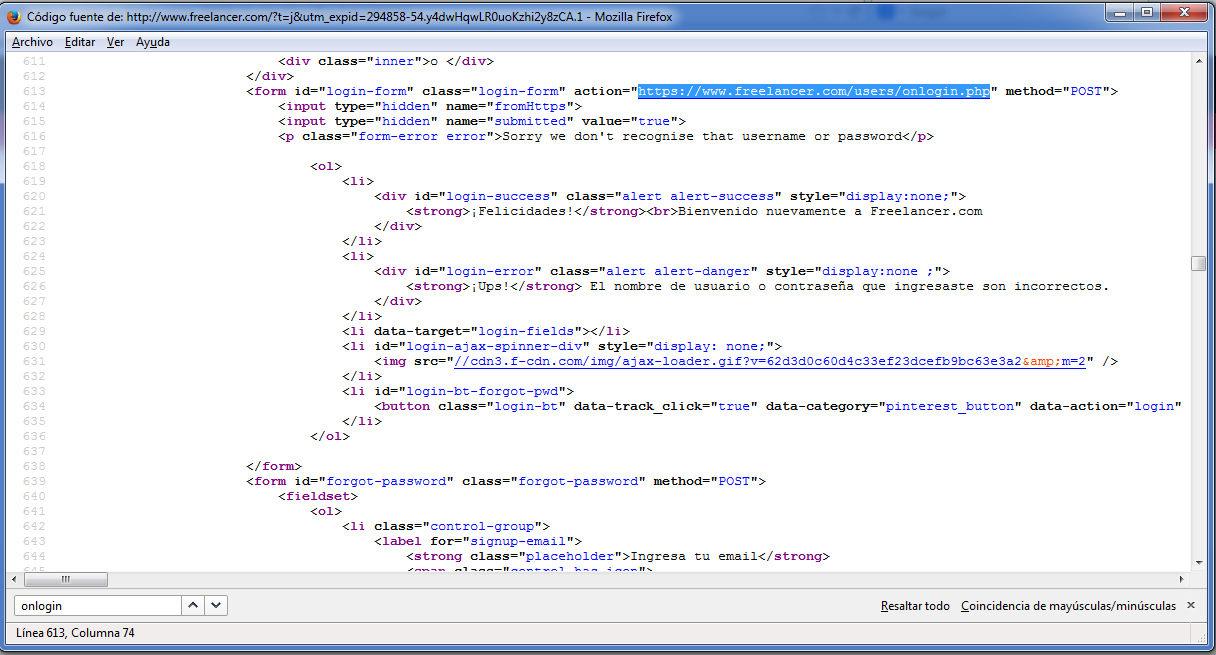This screenshot has width=1216, height=655.
Task: Click the vertical scrollbar thumb
Action: (x=1198, y=264)
